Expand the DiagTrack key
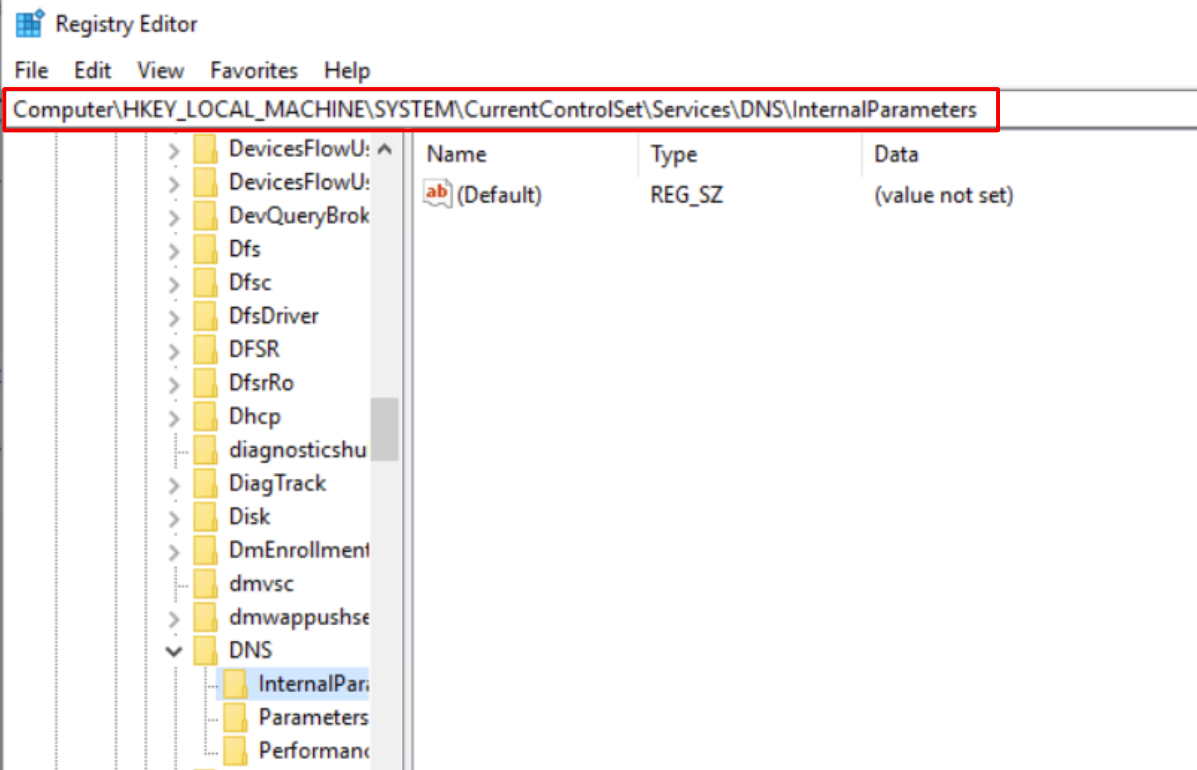Viewport: 1197px width, 770px height. pos(174,485)
